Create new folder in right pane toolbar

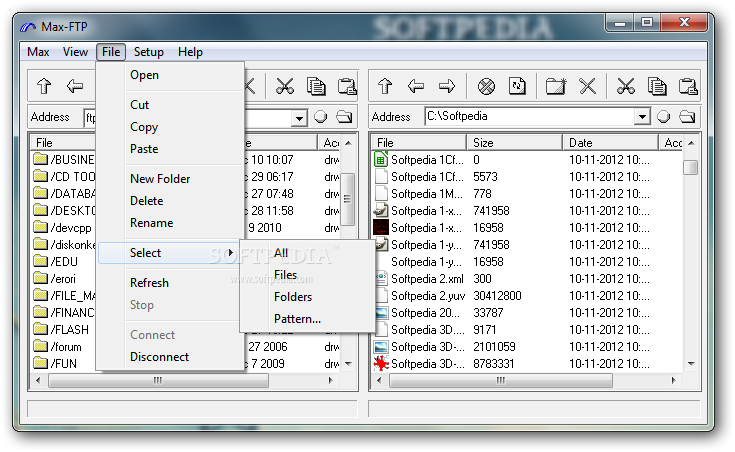556,86
